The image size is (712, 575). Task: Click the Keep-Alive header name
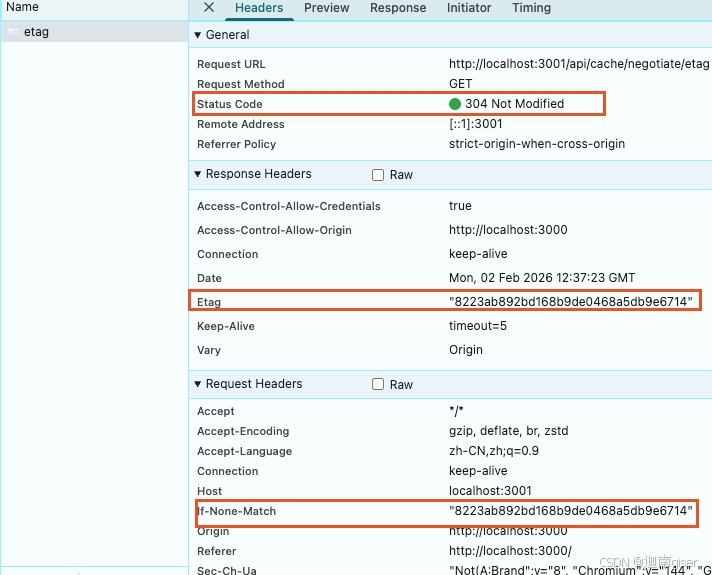coord(226,326)
